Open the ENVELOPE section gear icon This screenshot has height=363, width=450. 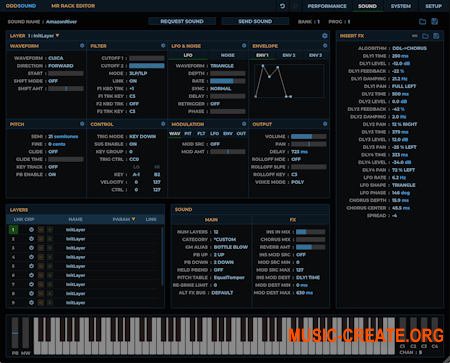(325, 46)
